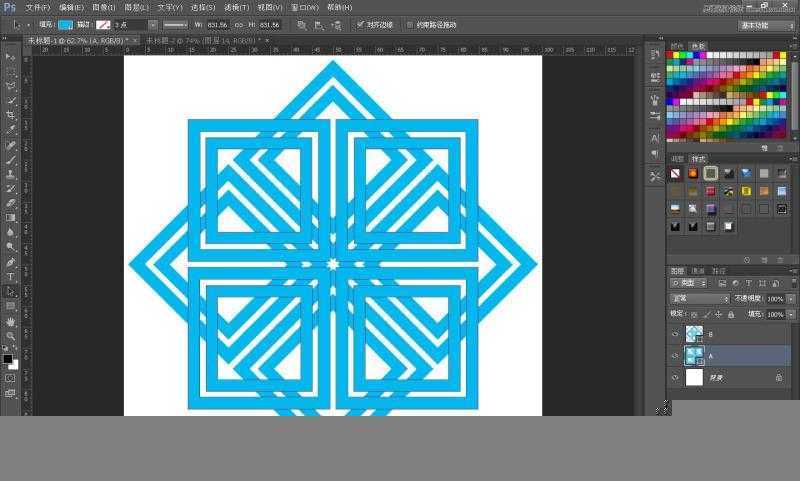Open tool preset picker arrow in options bar
The image size is (800, 481).
tap(28, 25)
